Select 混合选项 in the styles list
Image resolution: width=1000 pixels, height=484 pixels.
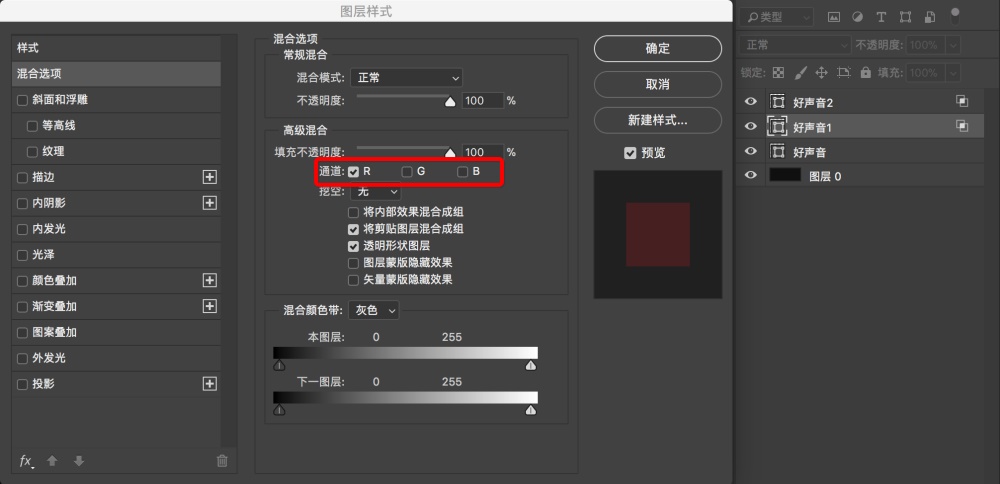pos(116,74)
